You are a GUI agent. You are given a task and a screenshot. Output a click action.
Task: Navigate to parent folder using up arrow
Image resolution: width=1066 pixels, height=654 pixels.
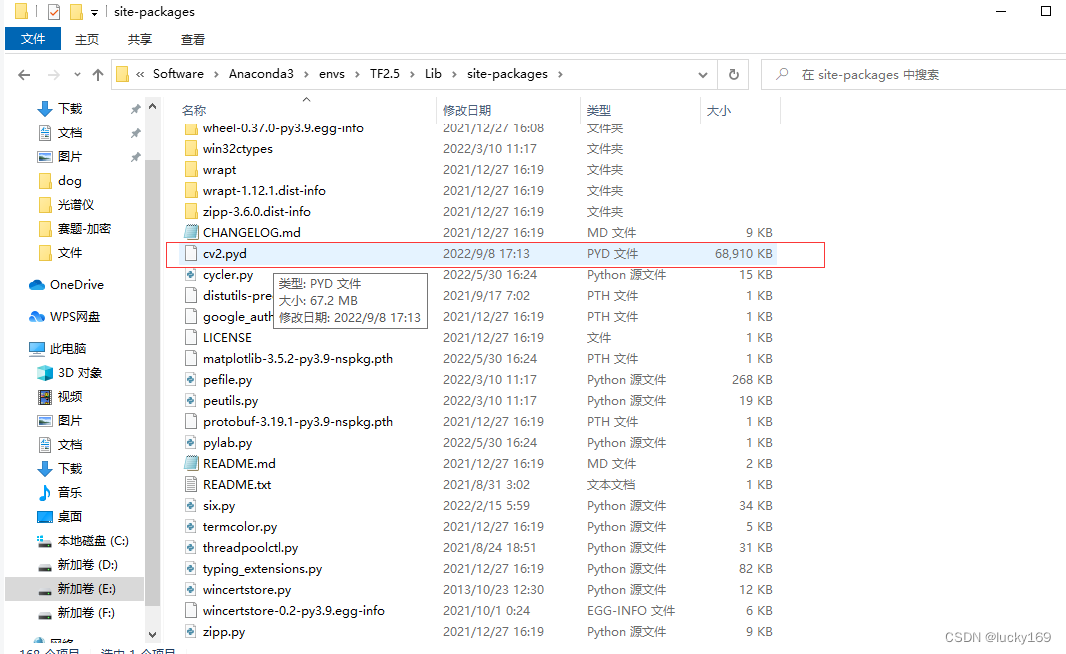pyautogui.click(x=97, y=73)
